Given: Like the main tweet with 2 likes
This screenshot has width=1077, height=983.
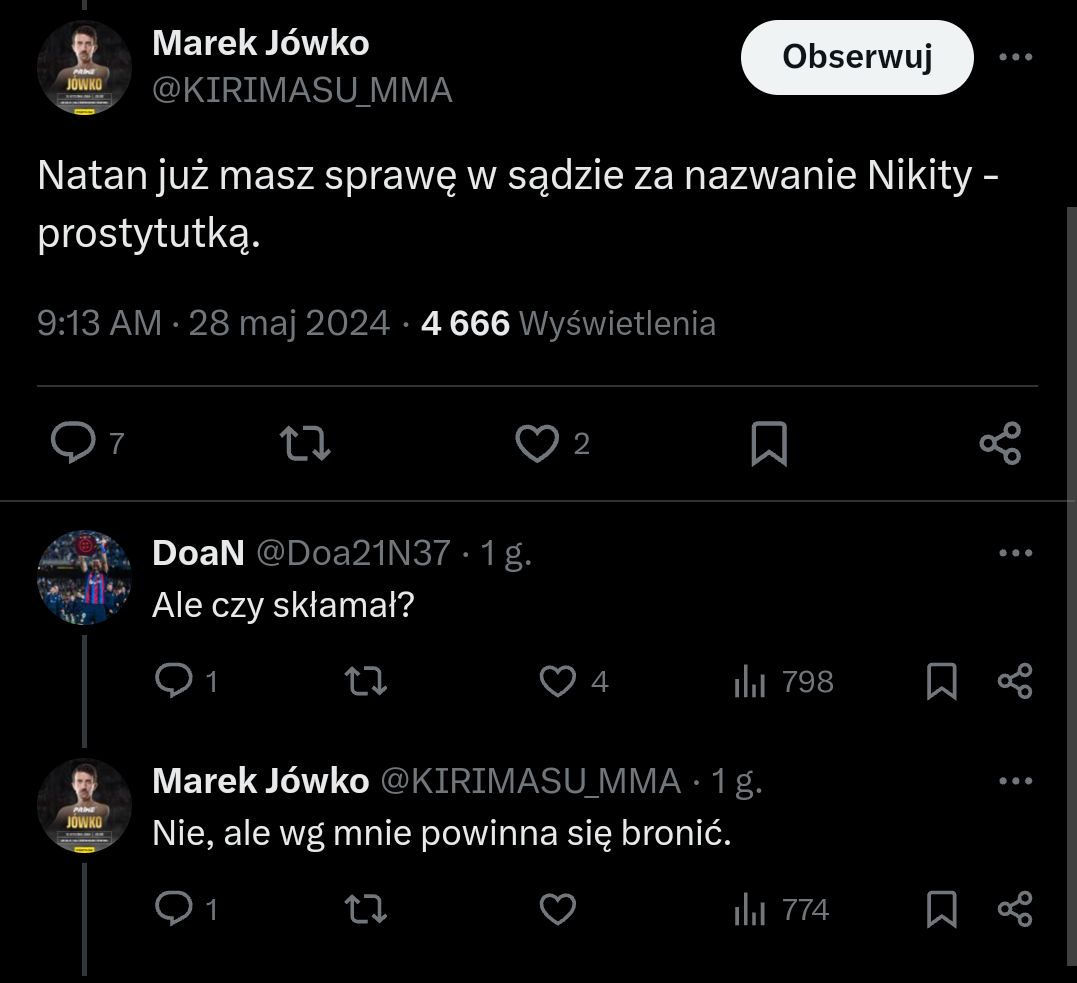Looking at the screenshot, I should pos(536,443).
